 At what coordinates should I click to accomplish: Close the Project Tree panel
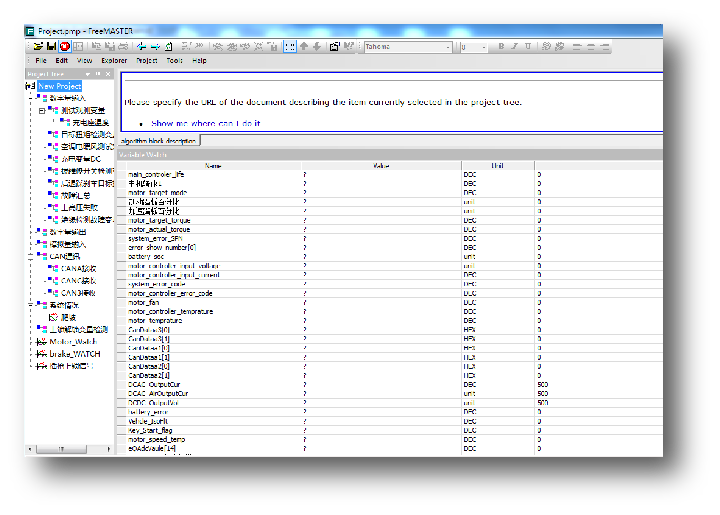(x=108, y=74)
